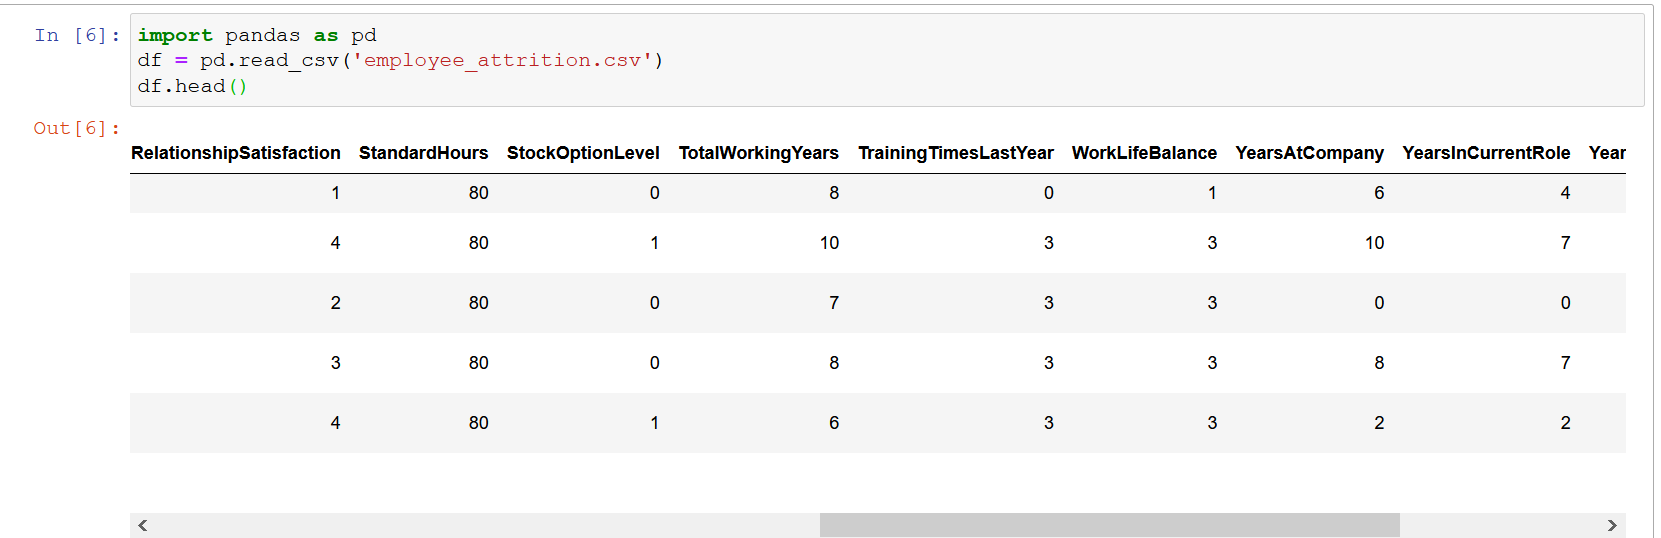Click TotalWorkingYears cell showing 7
The width and height of the screenshot is (1661, 538).
[834, 303]
